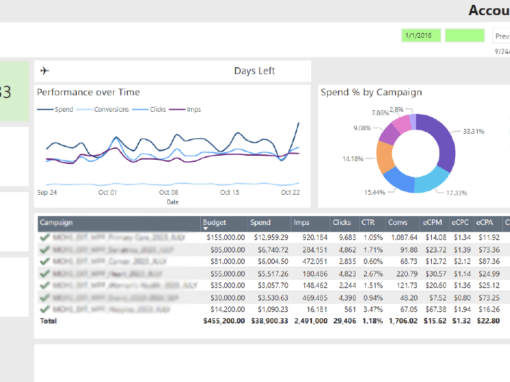Click the empty green end date field

click(x=465, y=35)
